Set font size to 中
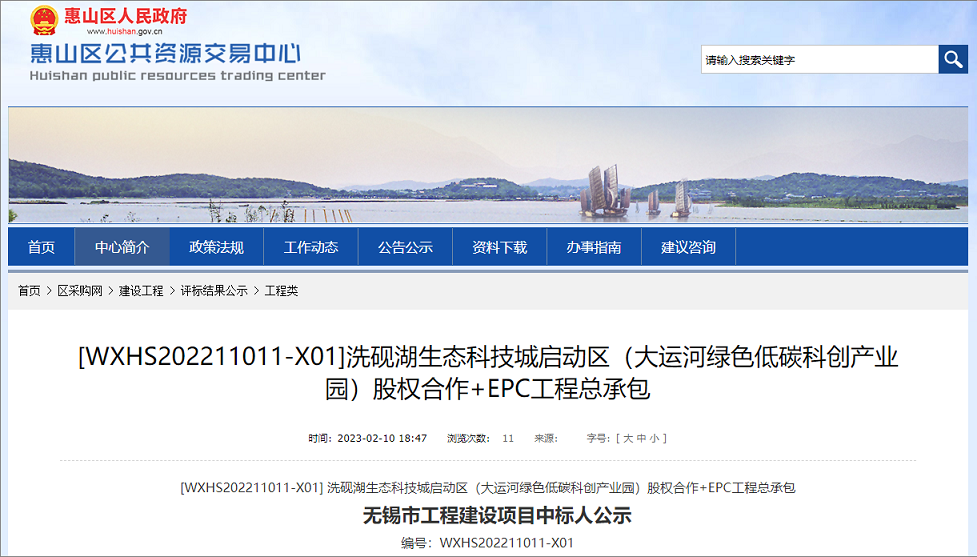 click(642, 438)
